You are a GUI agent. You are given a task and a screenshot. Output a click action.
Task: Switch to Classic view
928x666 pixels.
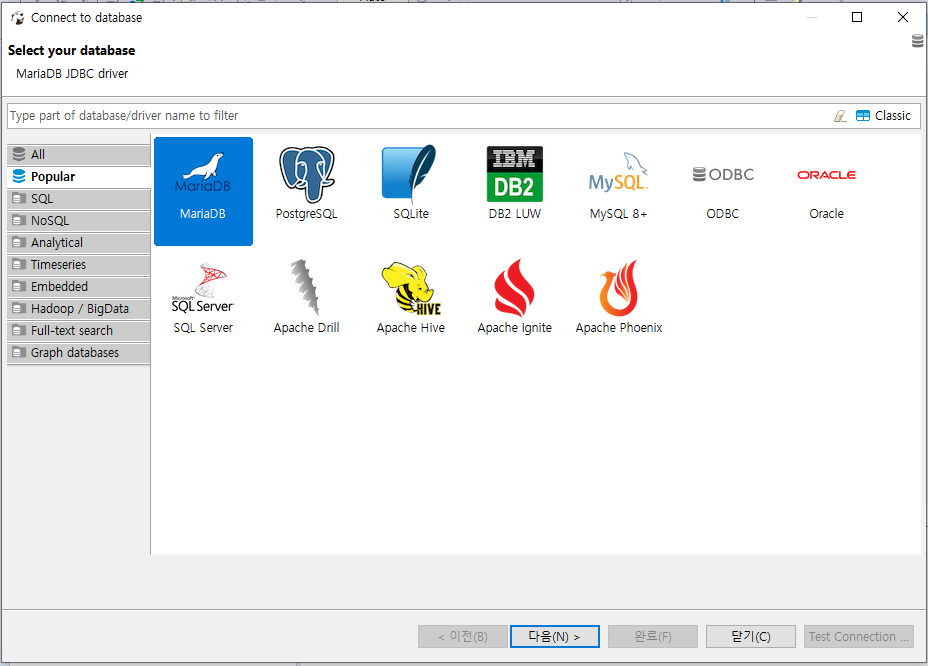tap(883, 116)
